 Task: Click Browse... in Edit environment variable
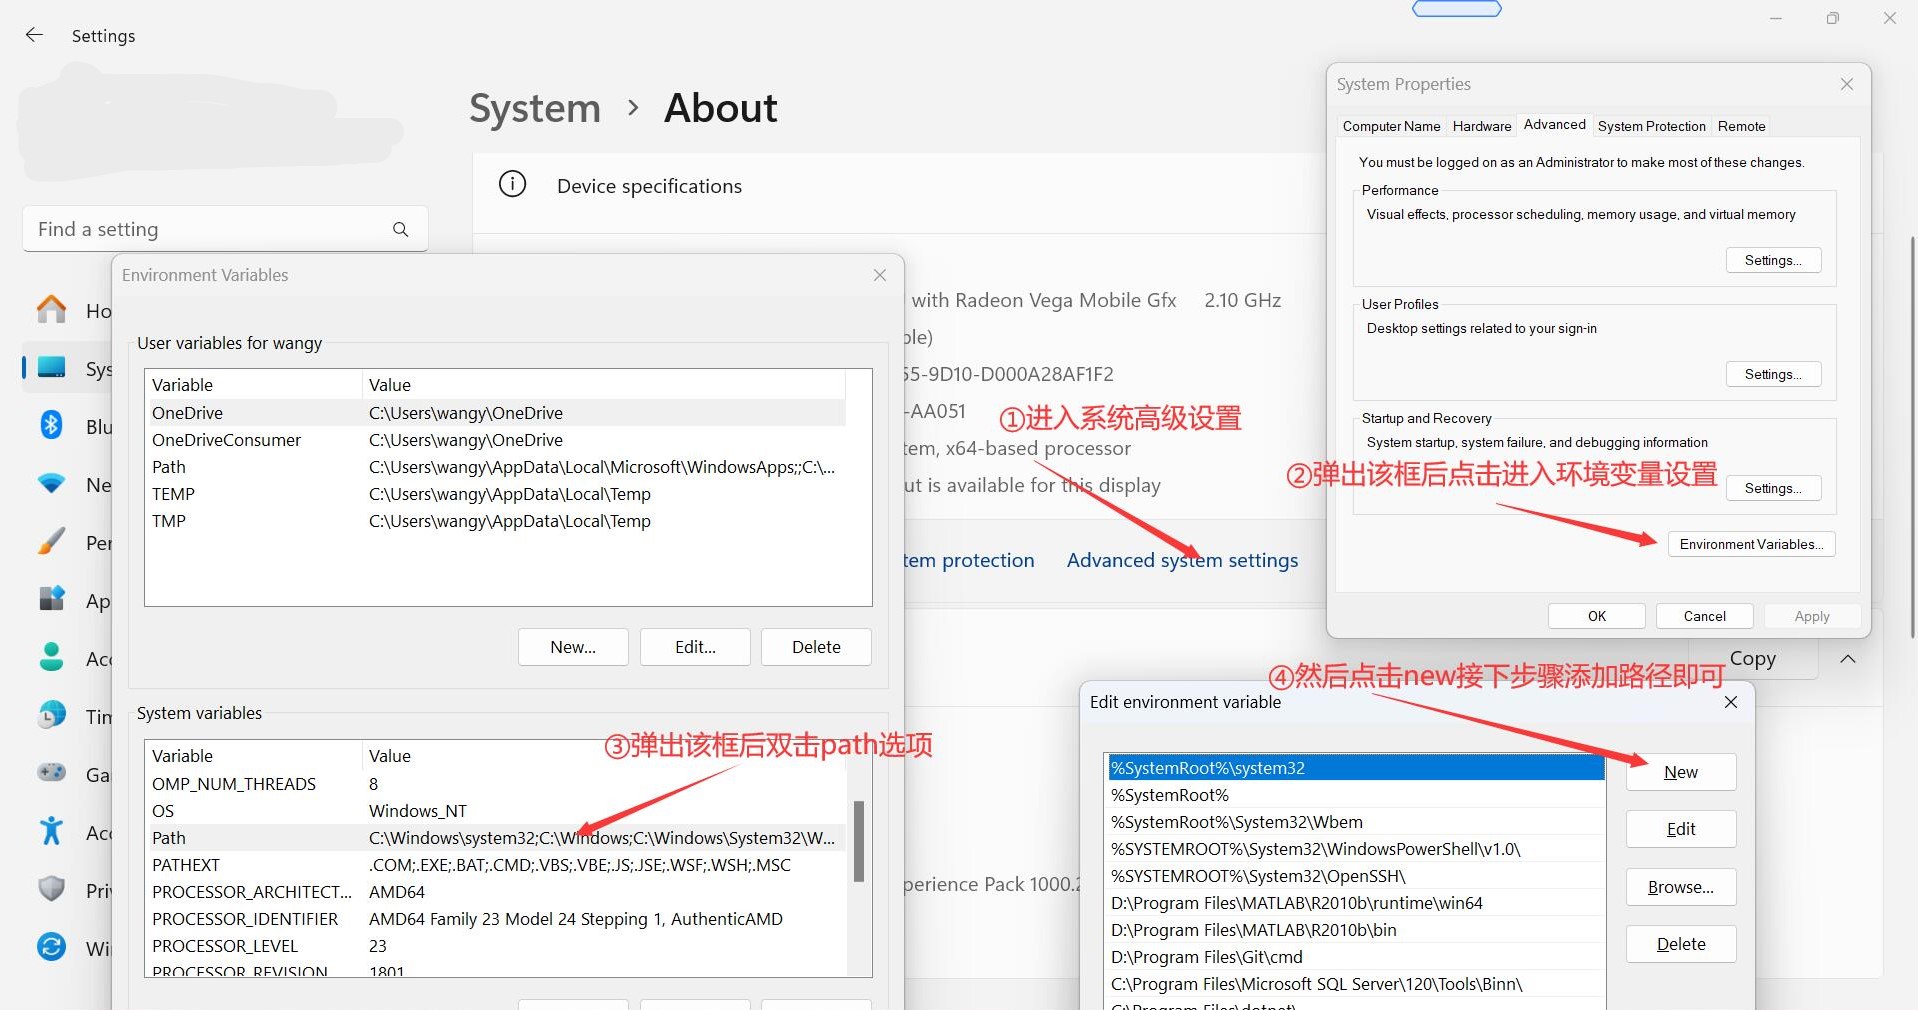(x=1680, y=887)
